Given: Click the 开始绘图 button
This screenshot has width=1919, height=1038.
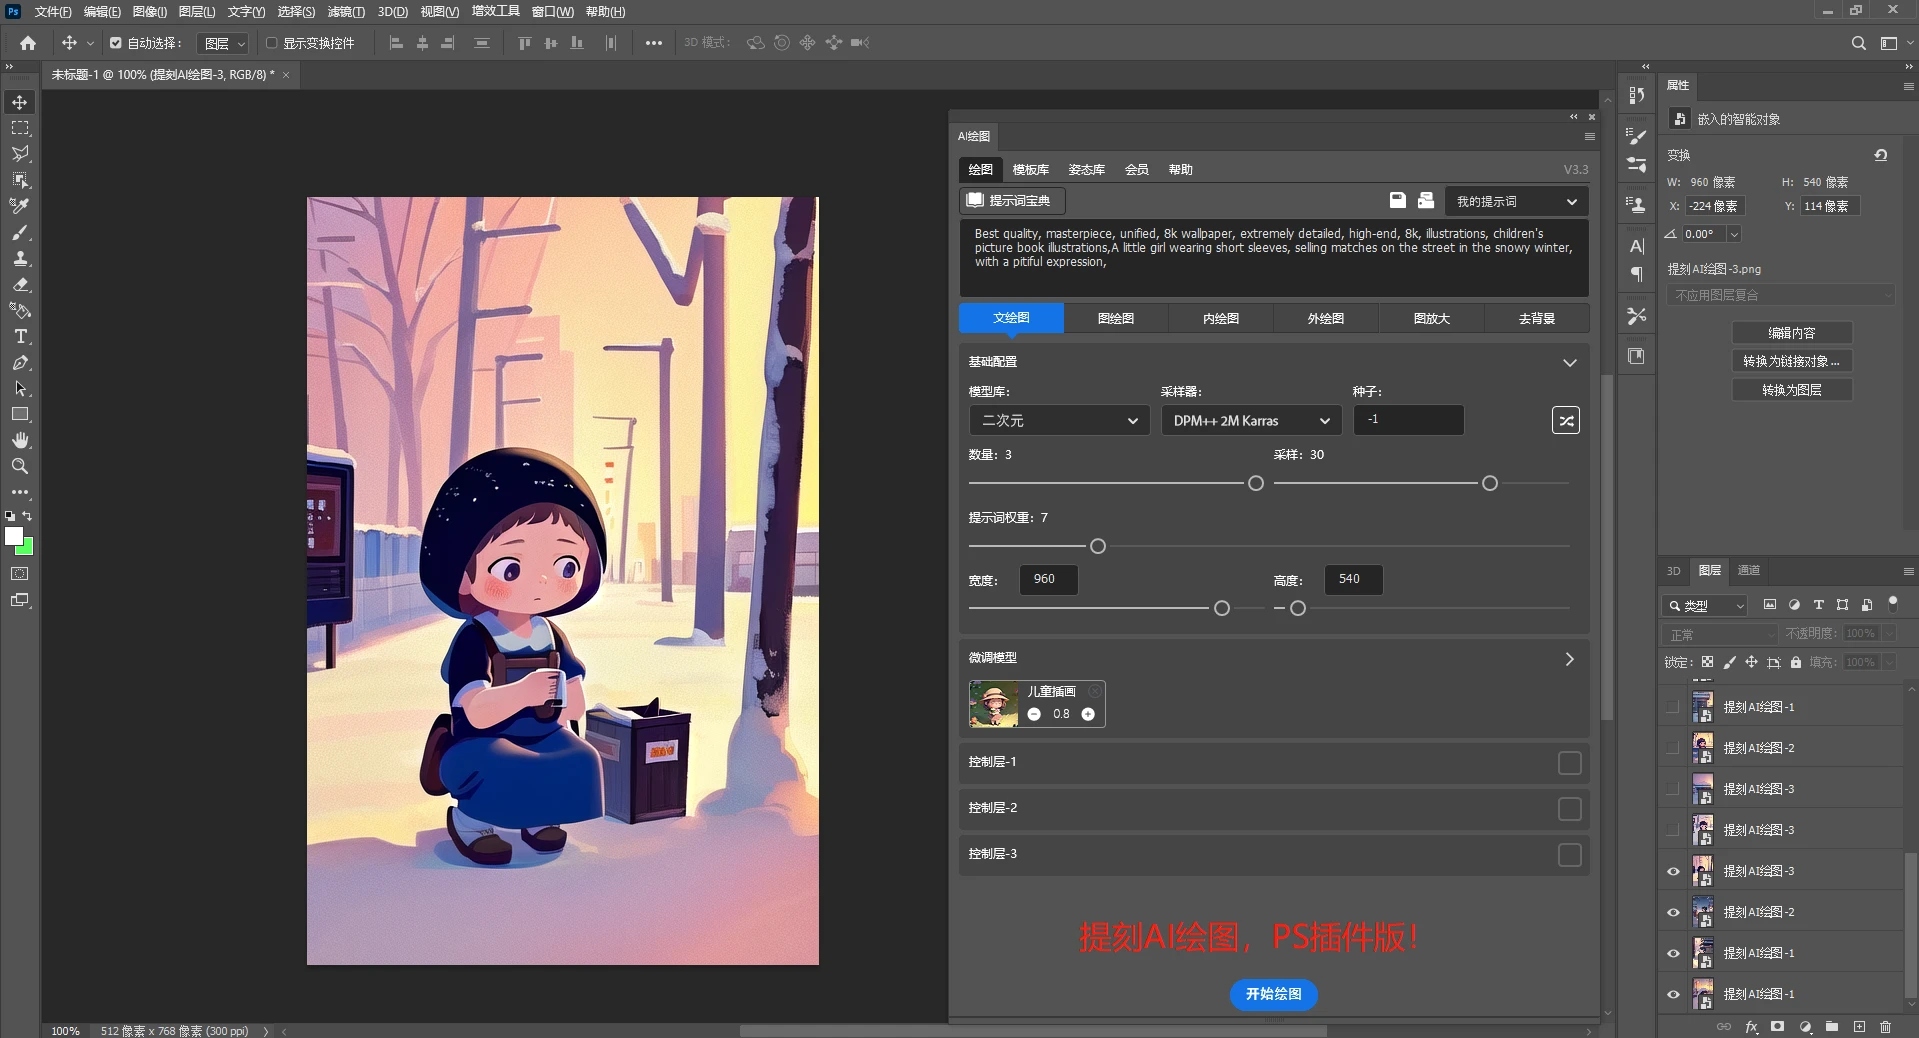Looking at the screenshot, I should point(1273,994).
